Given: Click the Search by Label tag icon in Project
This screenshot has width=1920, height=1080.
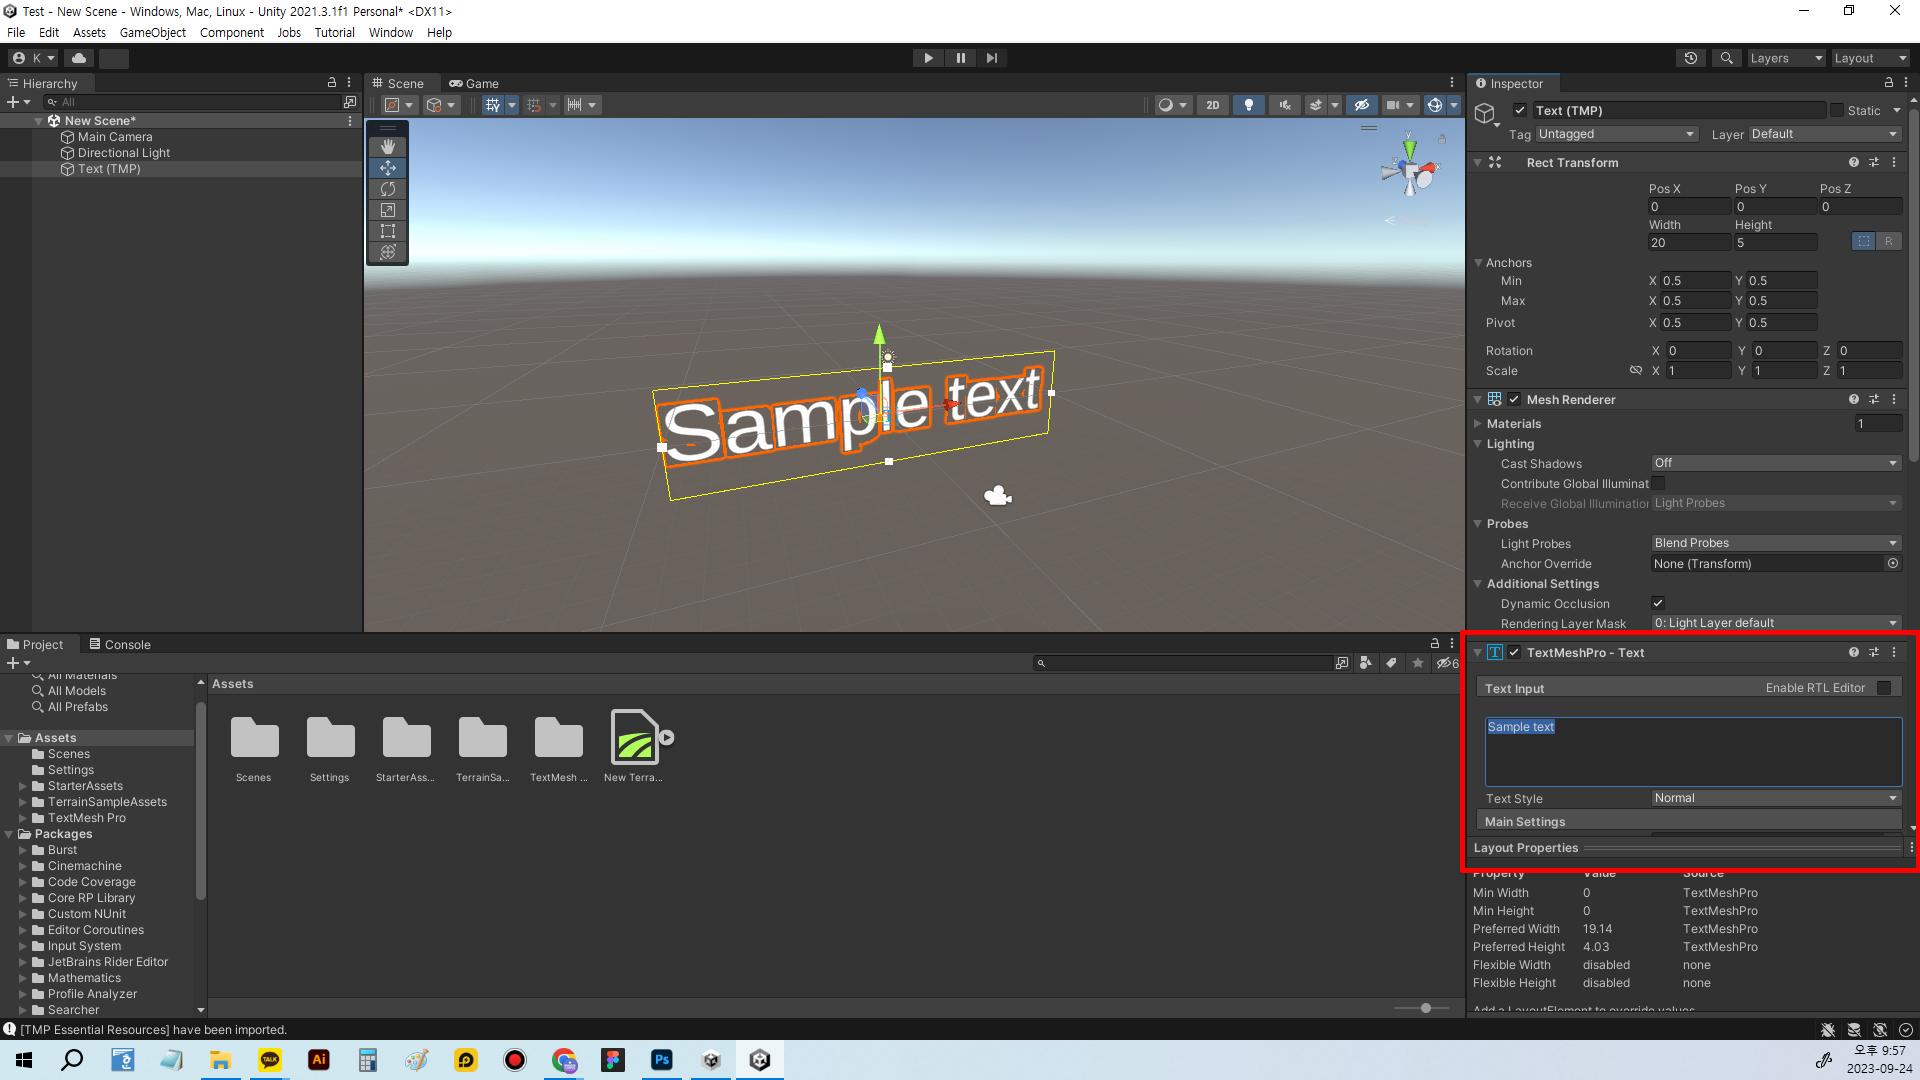Looking at the screenshot, I should click(1391, 663).
